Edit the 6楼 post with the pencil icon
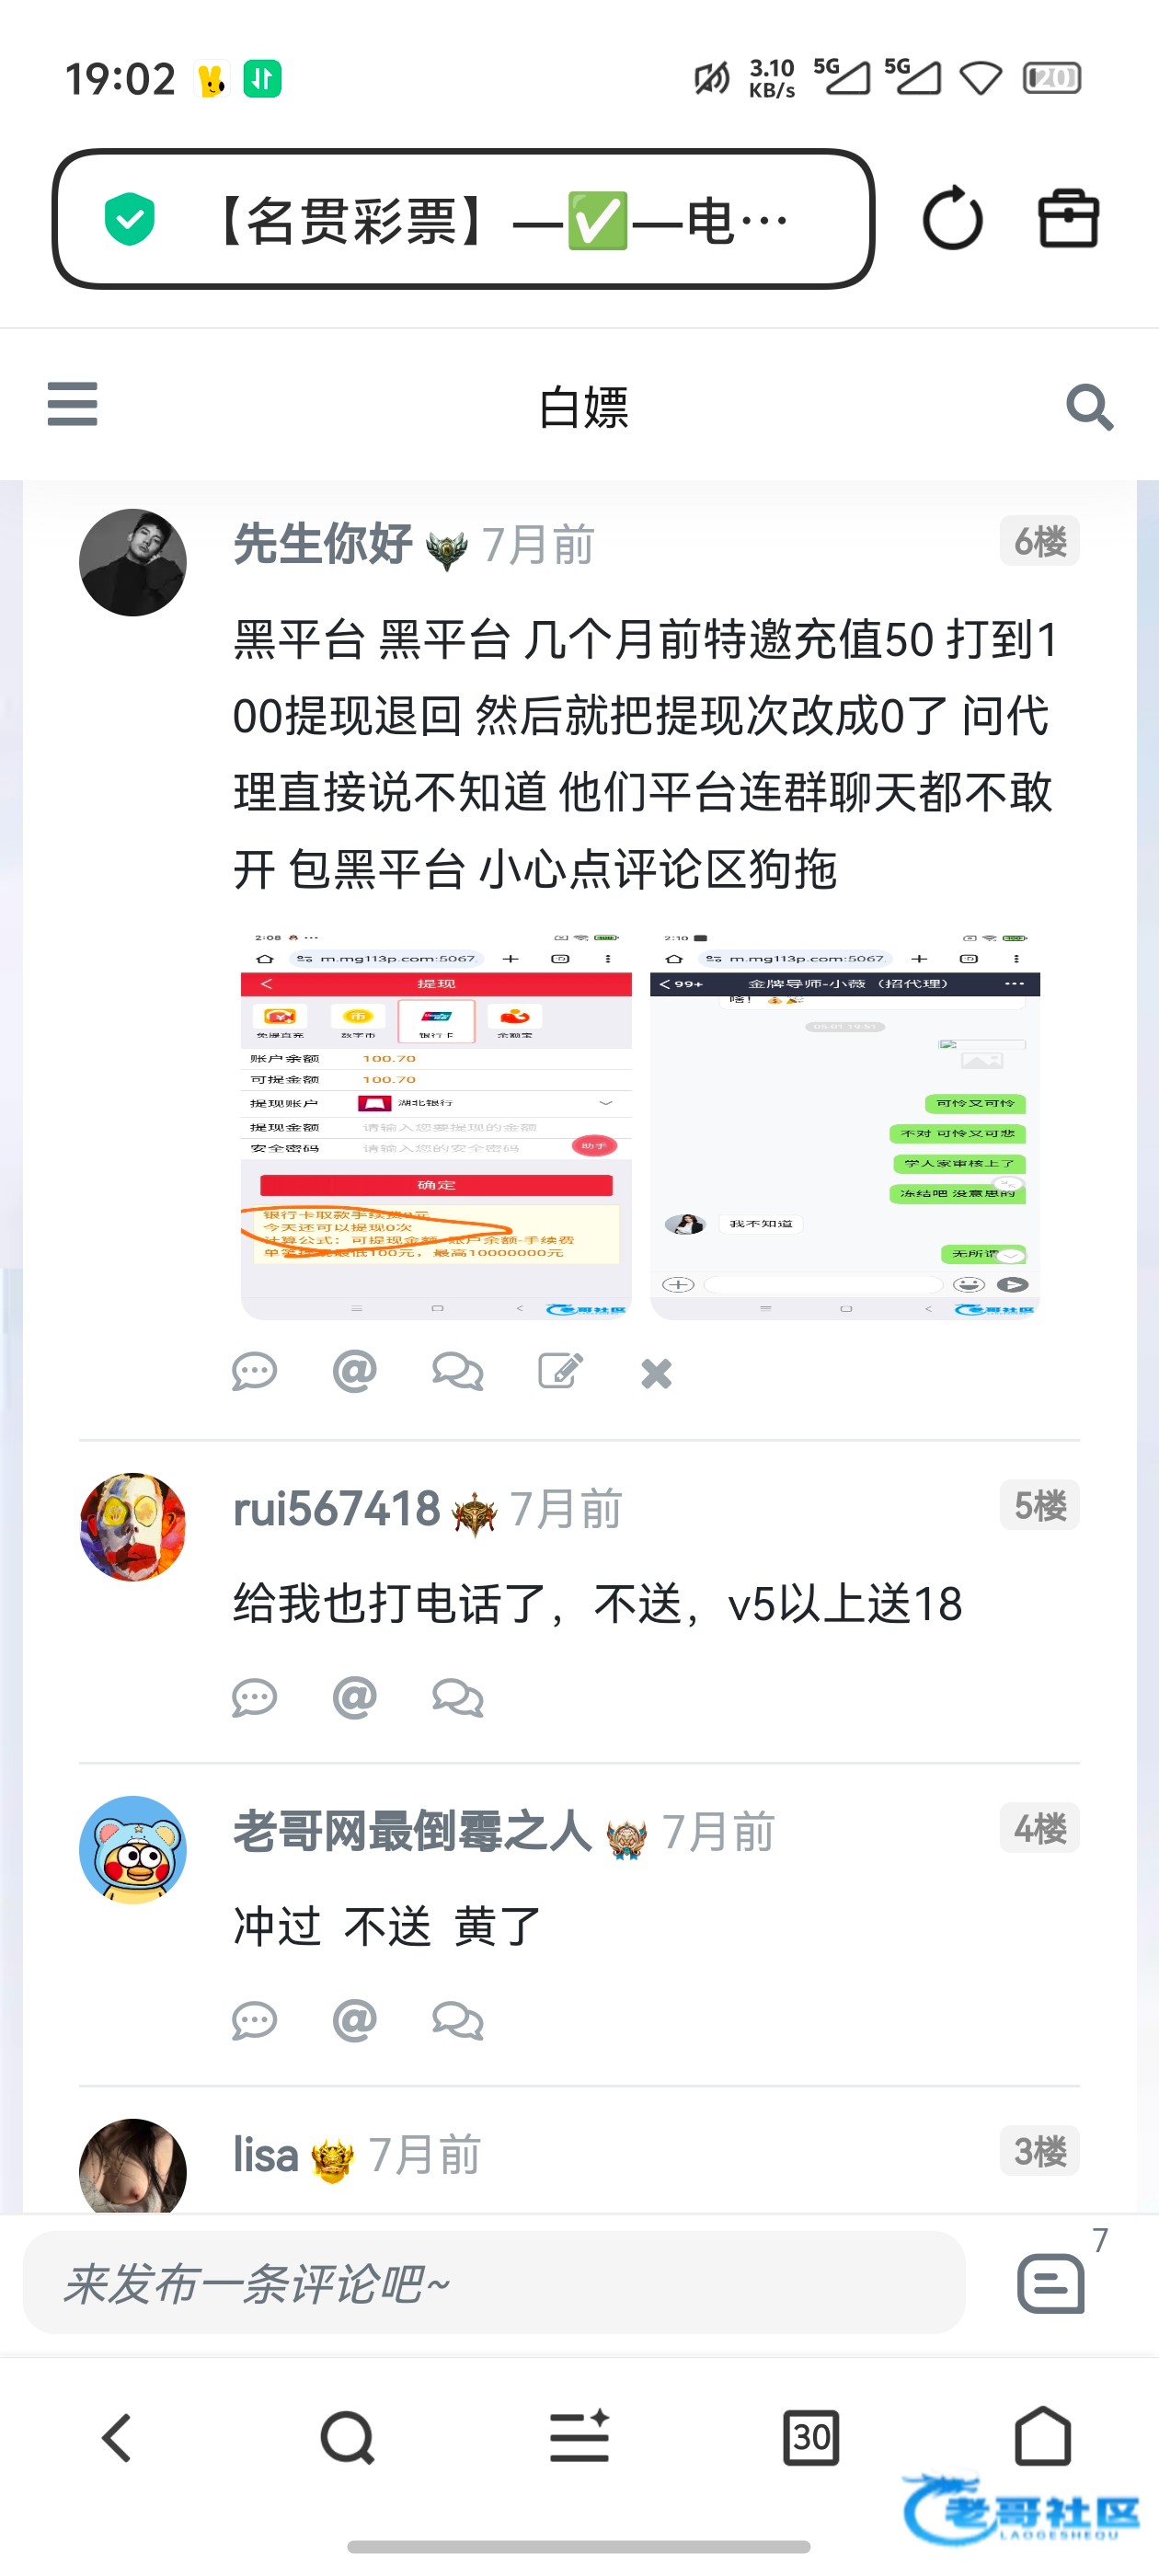Viewport: 1159px width, 2576px height. (x=560, y=1371)
